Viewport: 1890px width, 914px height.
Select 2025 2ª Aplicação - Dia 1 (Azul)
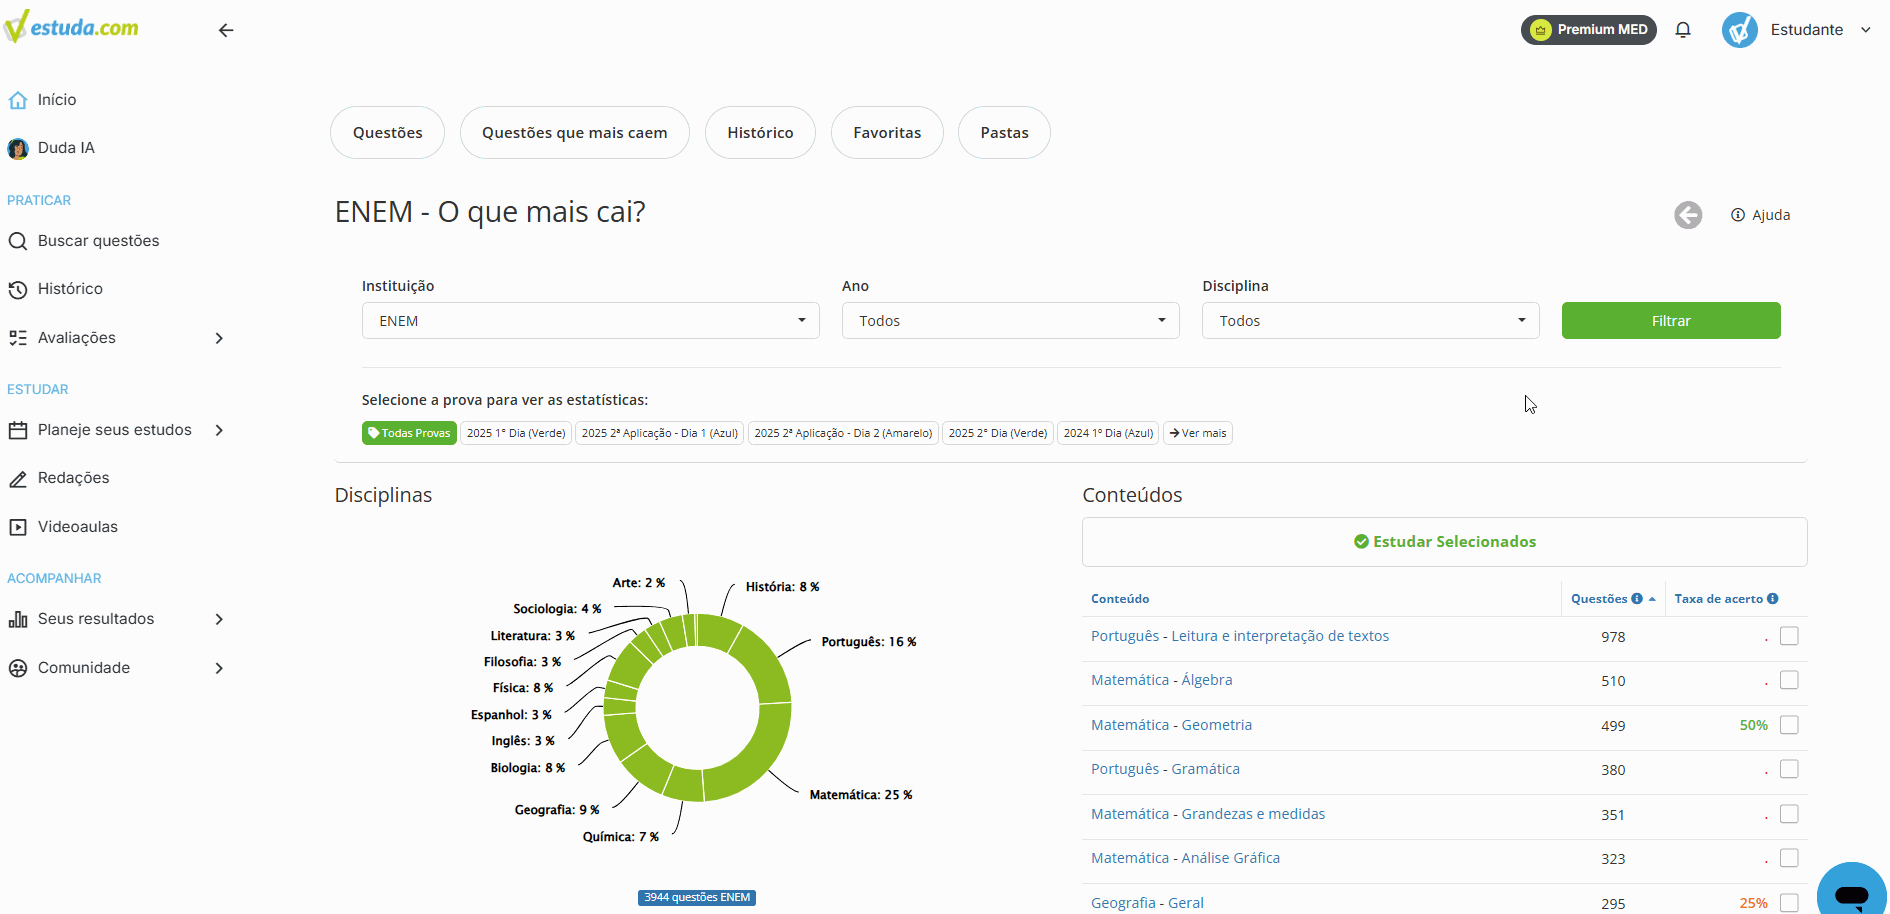[x=660, y=433]
